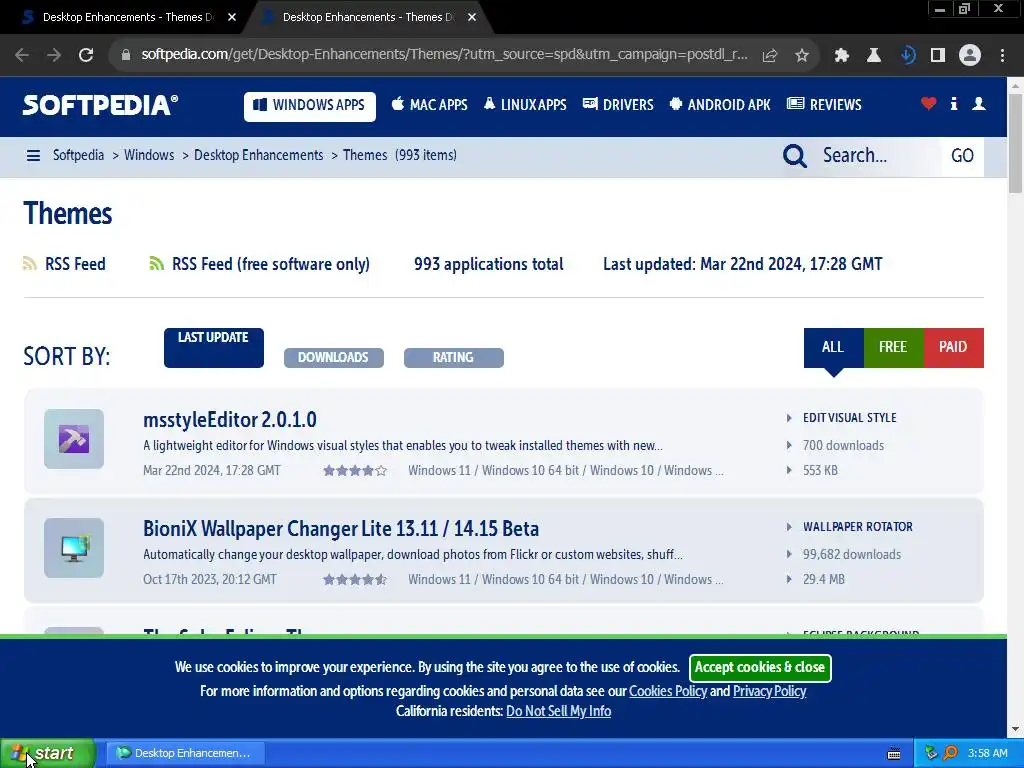Viewport: 1024px width, 768px height.
Task: Click the Chrome labs flask icon
Action: 874,56
